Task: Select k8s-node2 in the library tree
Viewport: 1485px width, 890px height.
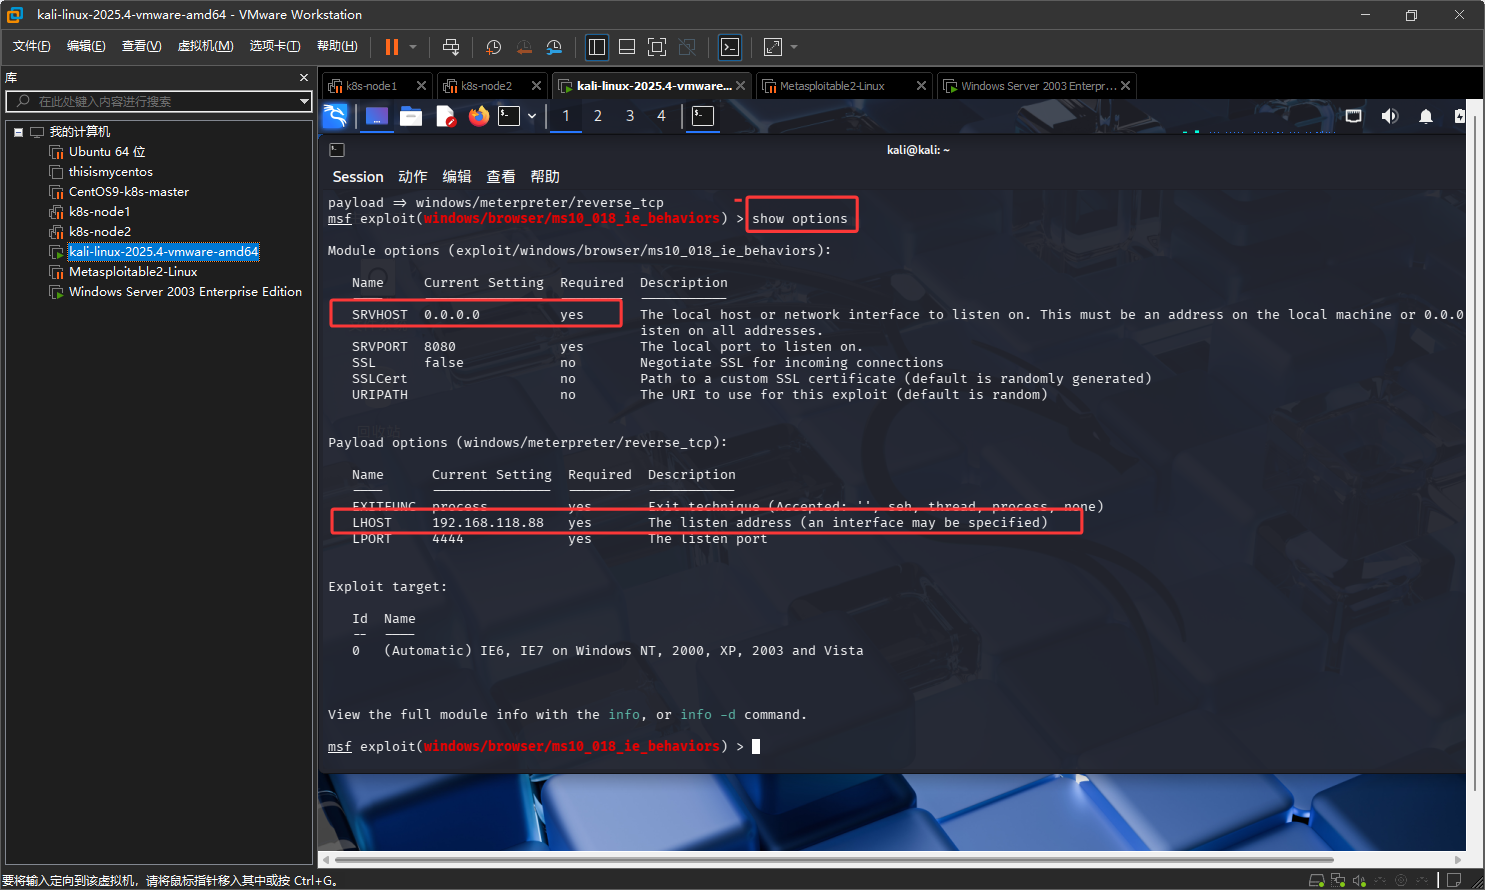Action: click(x=99, y=232)
